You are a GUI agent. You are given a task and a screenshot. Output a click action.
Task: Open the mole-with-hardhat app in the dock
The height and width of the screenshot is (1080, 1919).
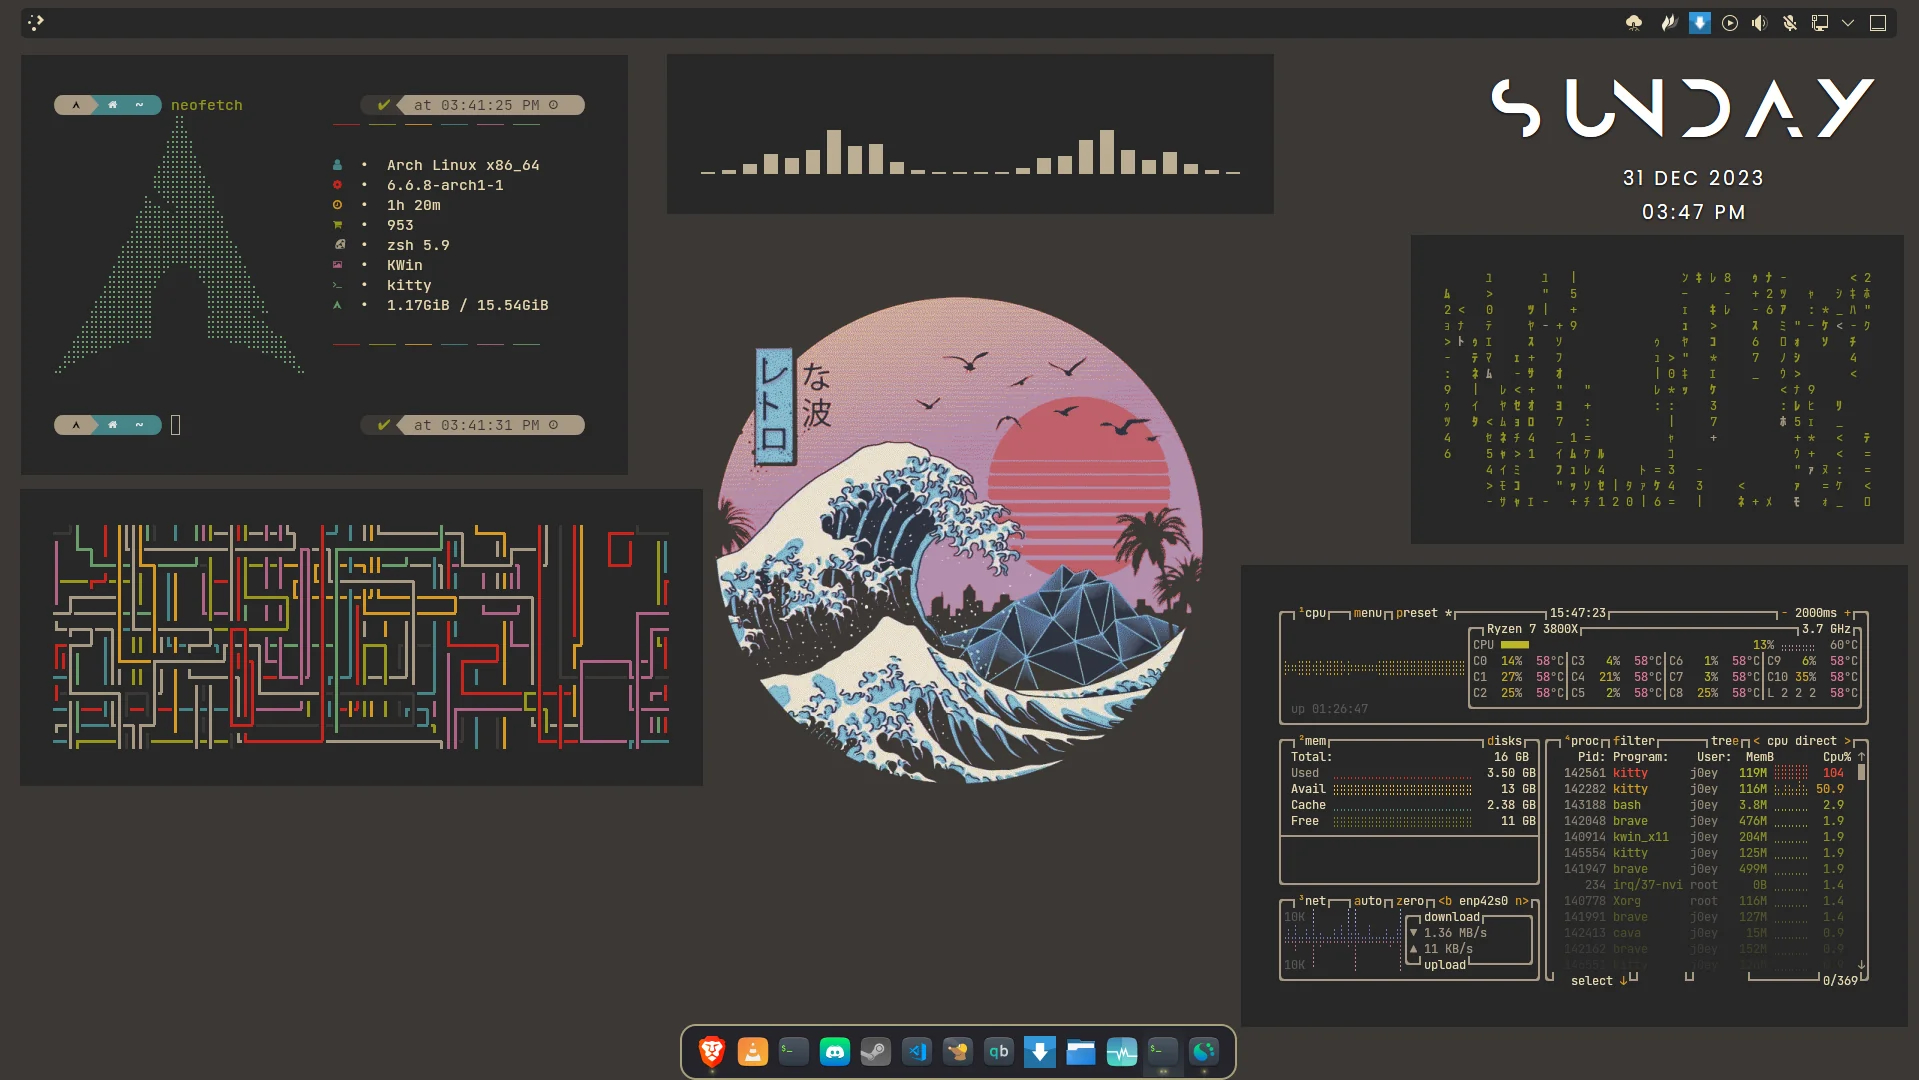coord(957,1052)
